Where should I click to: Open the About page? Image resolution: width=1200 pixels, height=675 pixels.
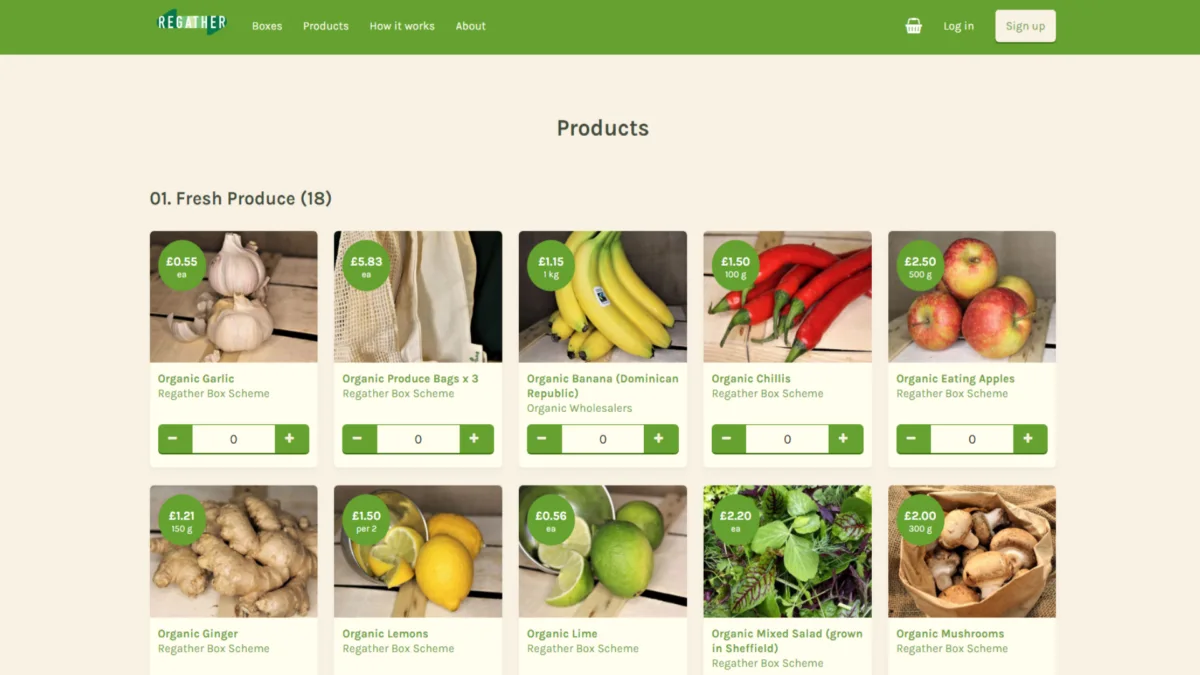tap(471, 26)
